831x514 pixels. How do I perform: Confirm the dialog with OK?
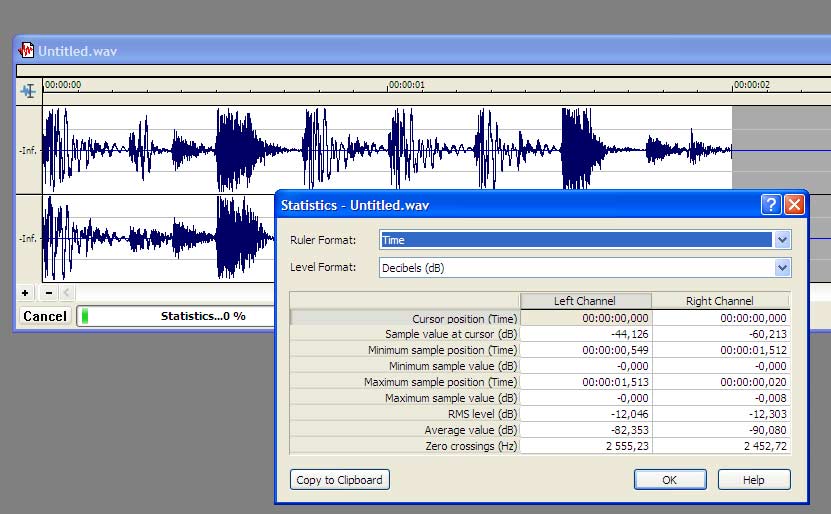point(670,480)
